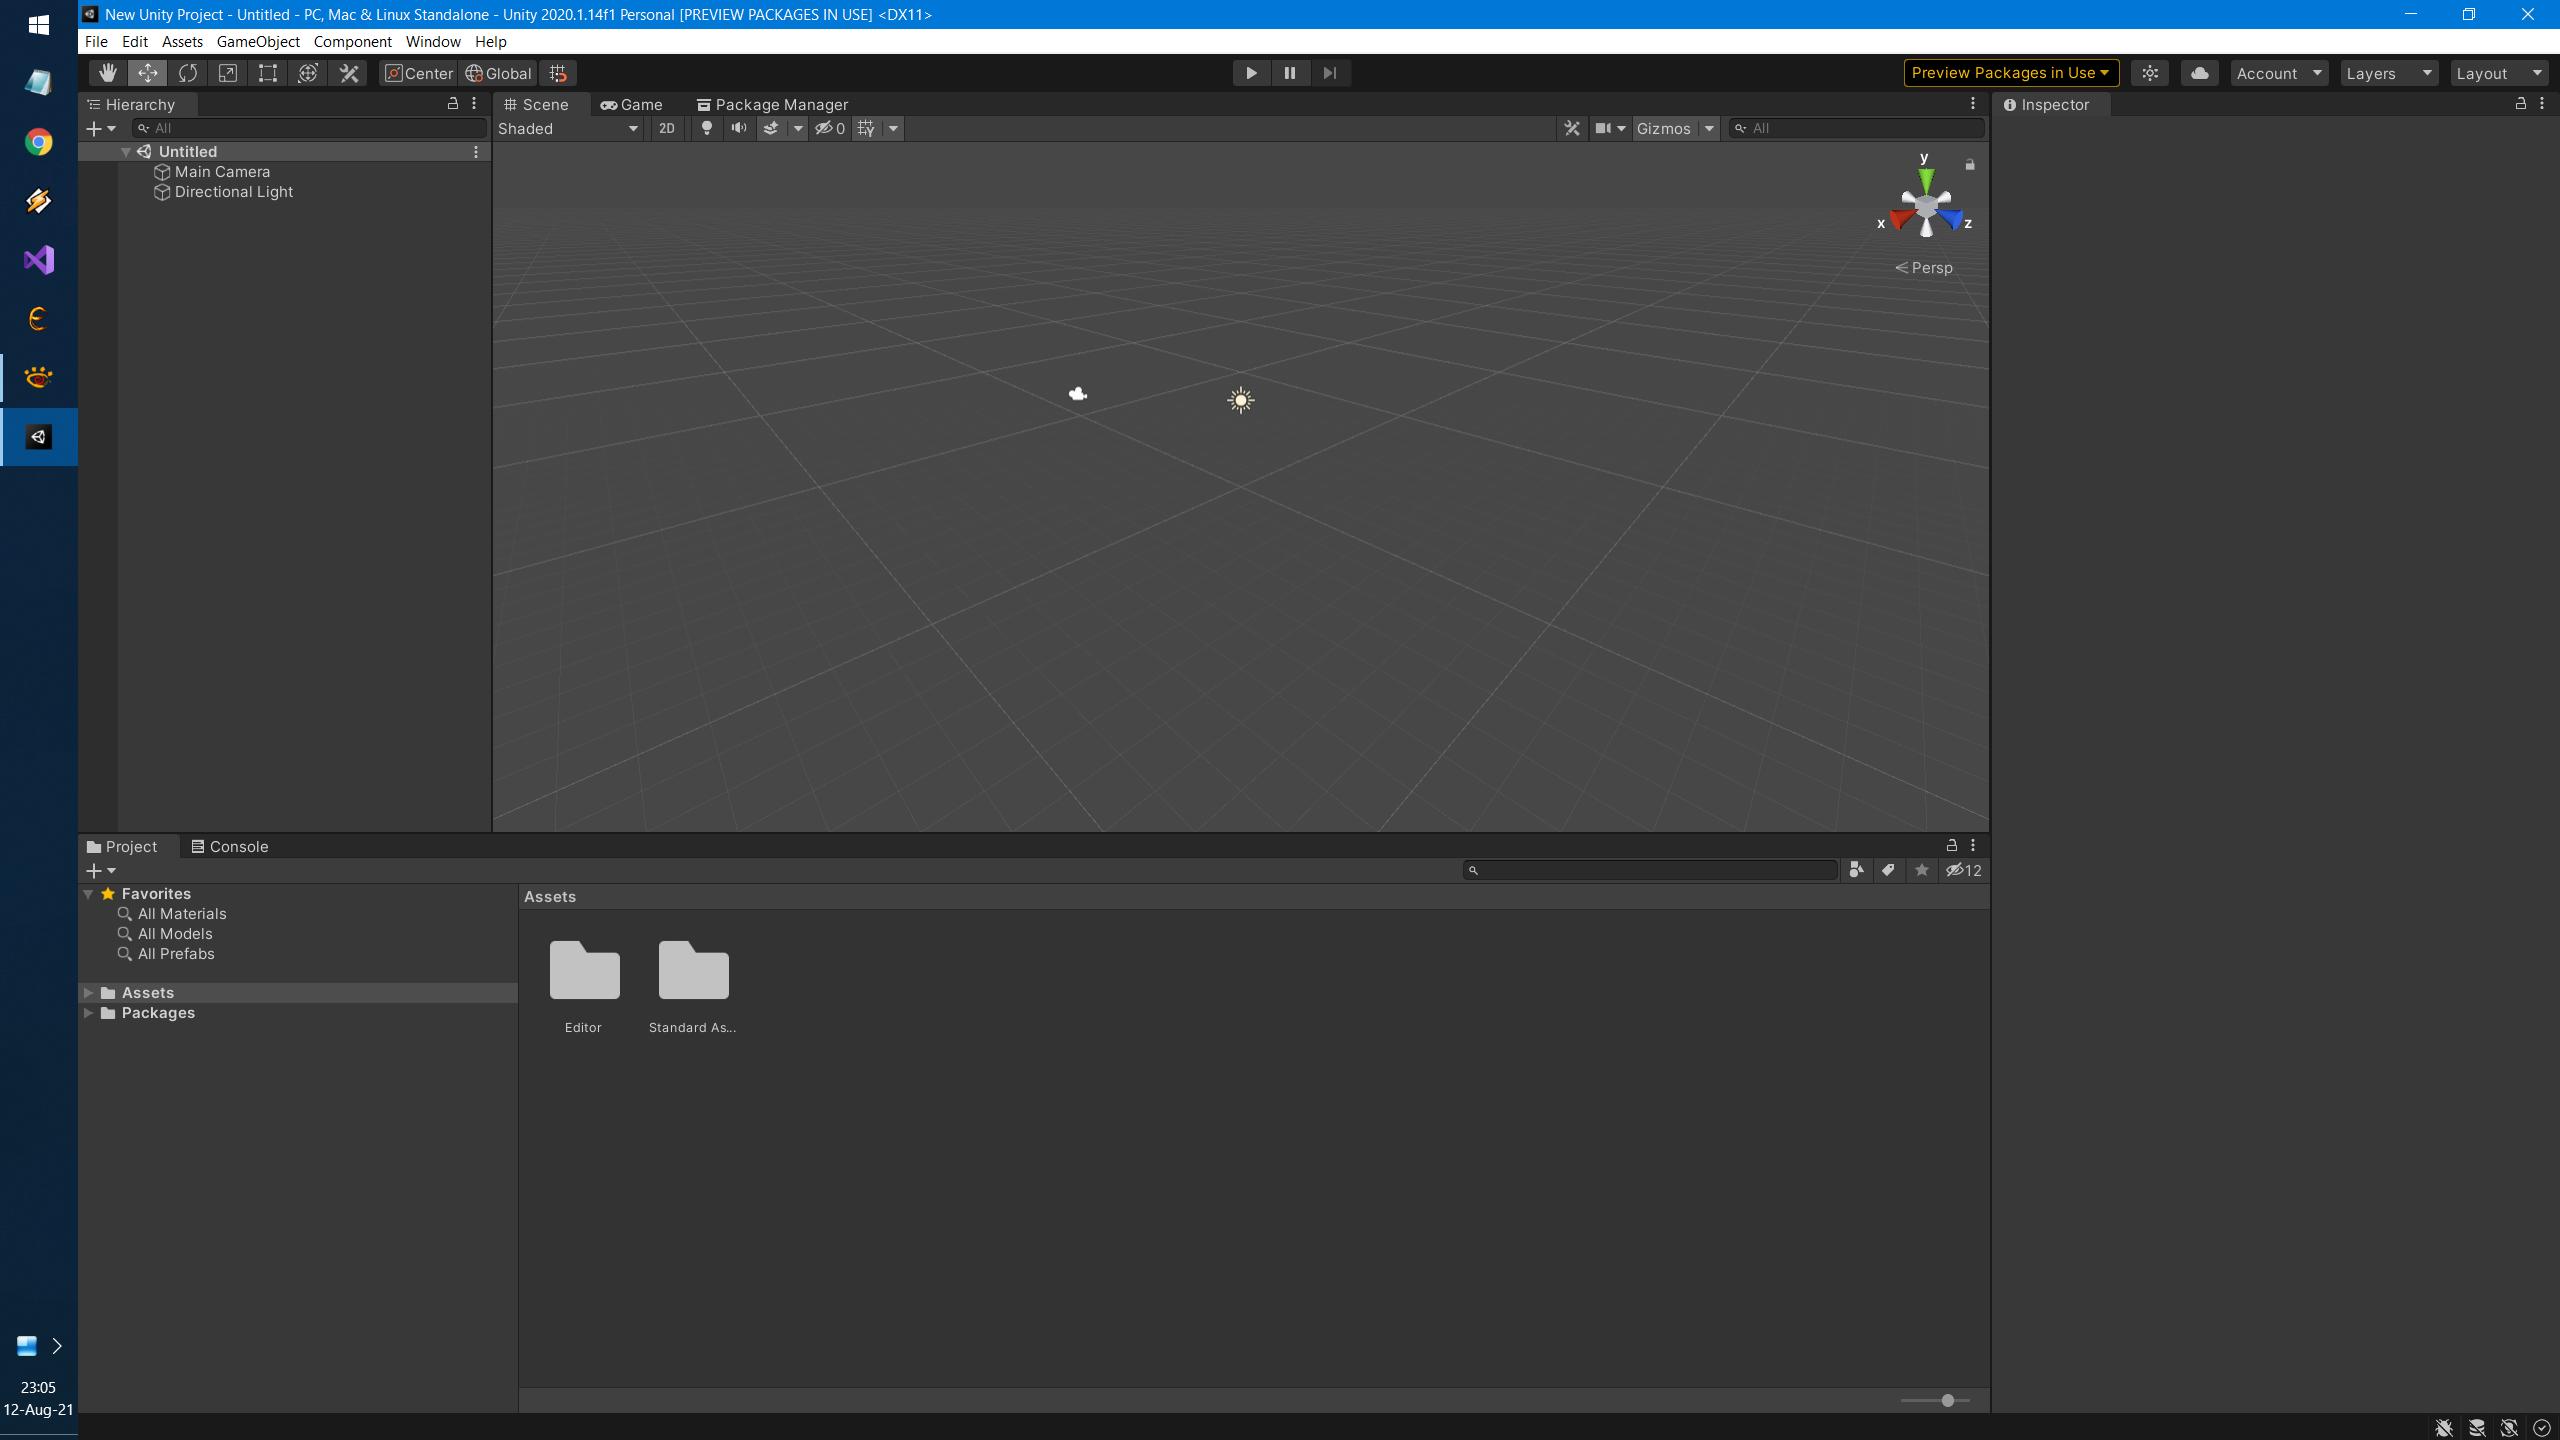The width and height of the screenshot is (2560, 1440).
Task: Select the Scale tool
Action: pos(227,73)
